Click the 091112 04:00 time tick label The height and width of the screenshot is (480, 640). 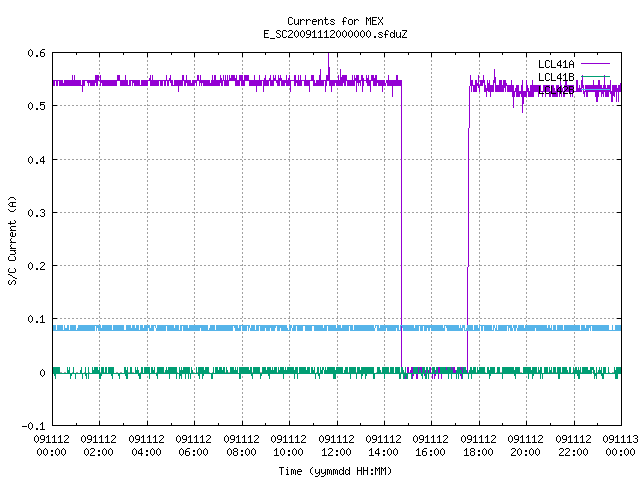[146, 446]
